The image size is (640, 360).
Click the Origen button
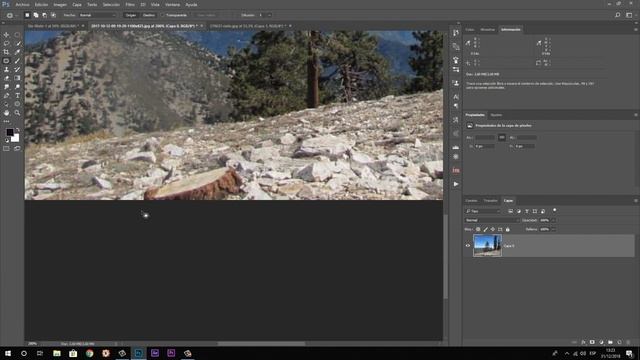(x=131, y=15)
